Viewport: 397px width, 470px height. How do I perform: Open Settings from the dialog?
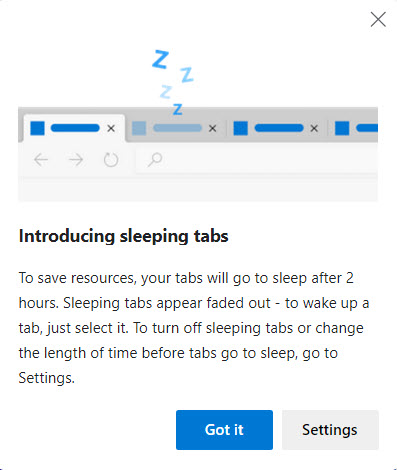330,430
